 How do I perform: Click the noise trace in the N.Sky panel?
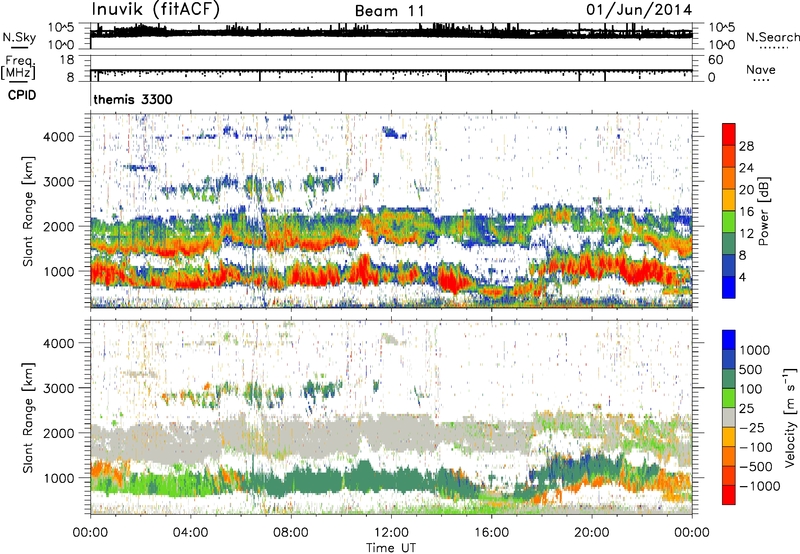pyautogui.click(x=391, y=33)
